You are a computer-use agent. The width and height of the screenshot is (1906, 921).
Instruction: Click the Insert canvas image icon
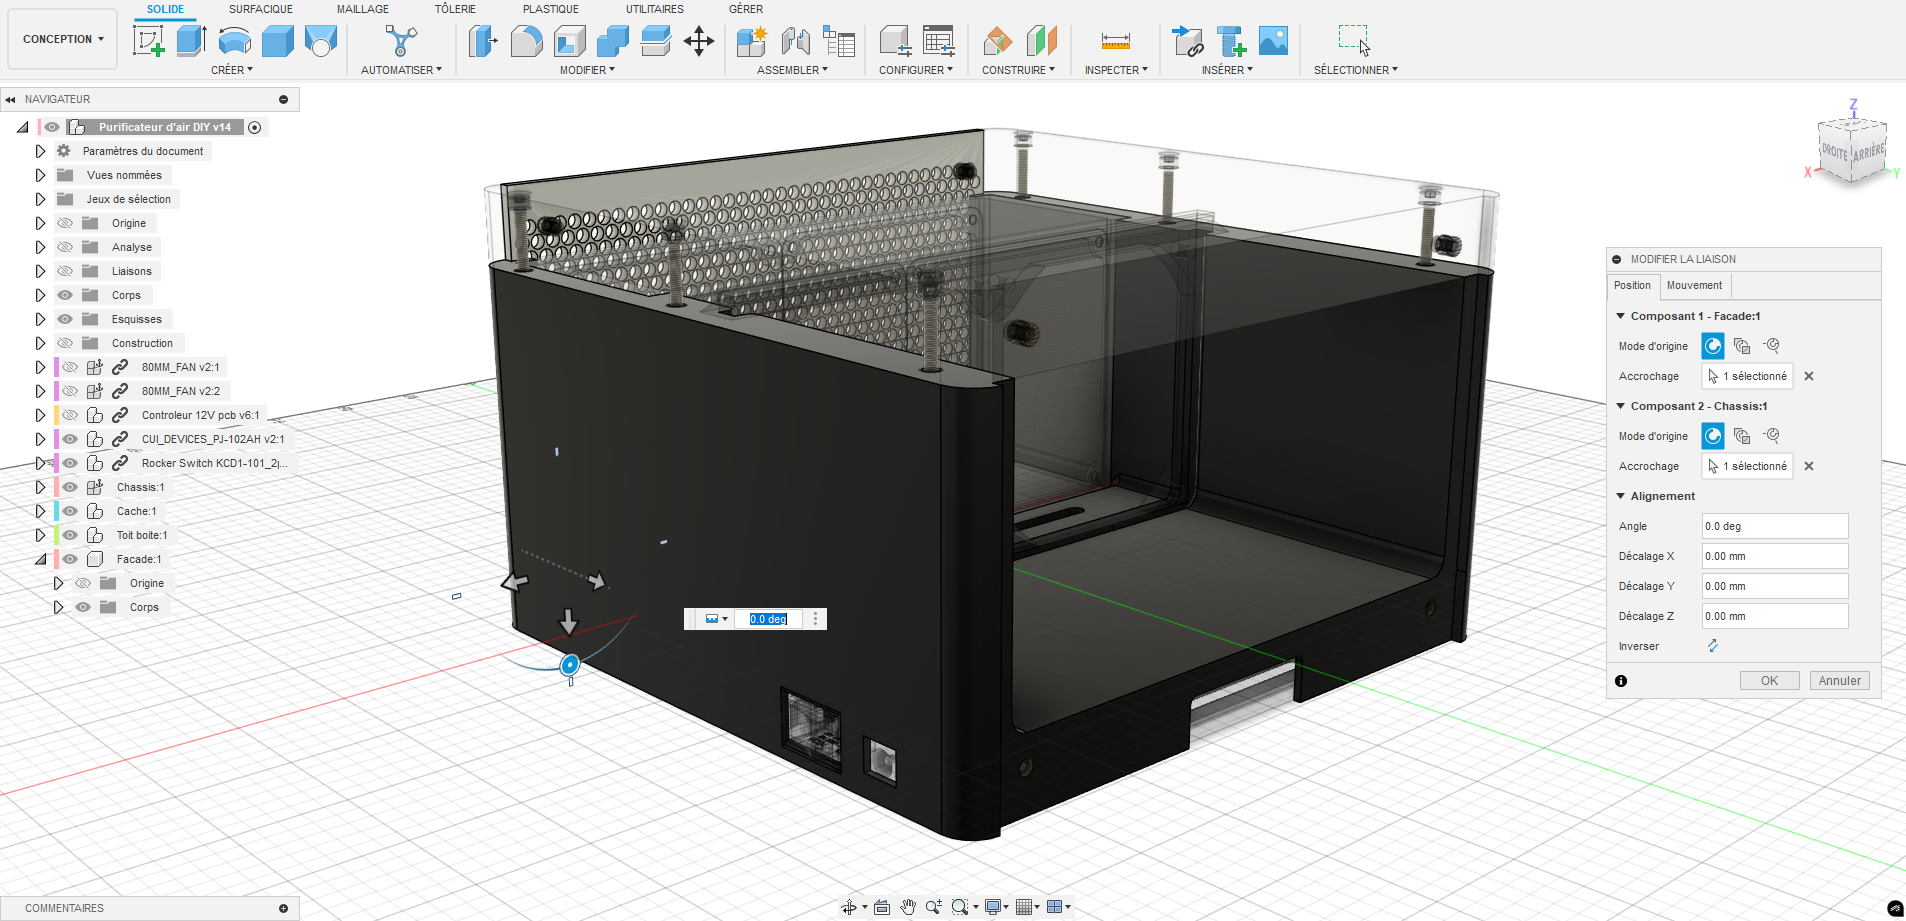coord(1273,41)
